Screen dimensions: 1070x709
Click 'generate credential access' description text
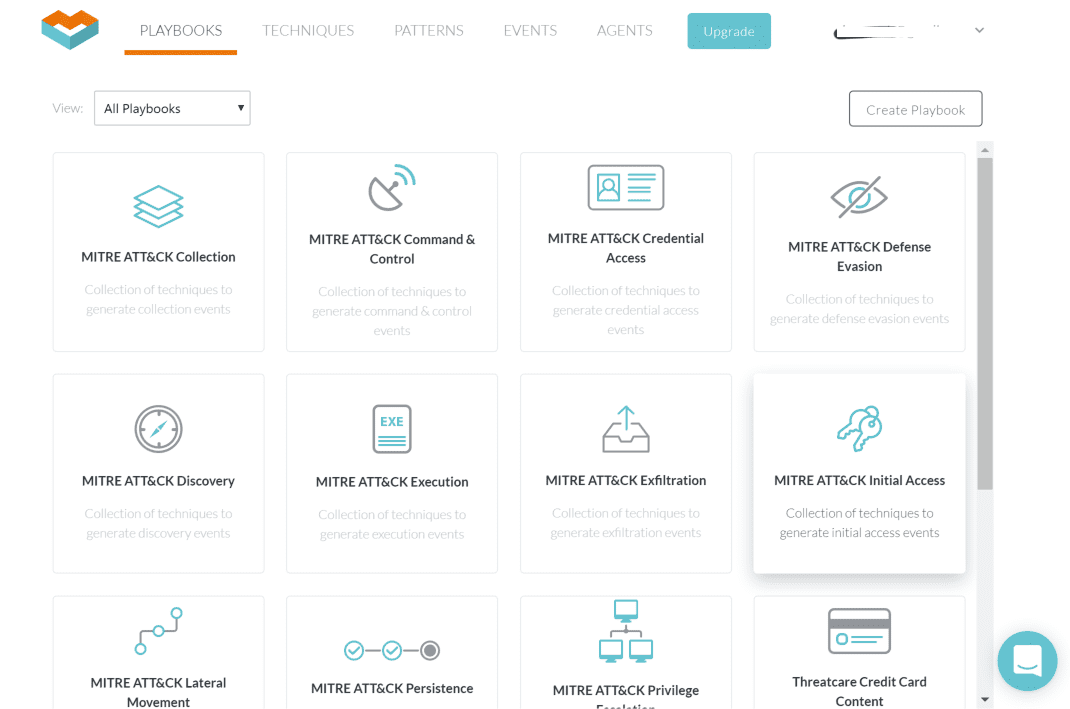(626, 310)
